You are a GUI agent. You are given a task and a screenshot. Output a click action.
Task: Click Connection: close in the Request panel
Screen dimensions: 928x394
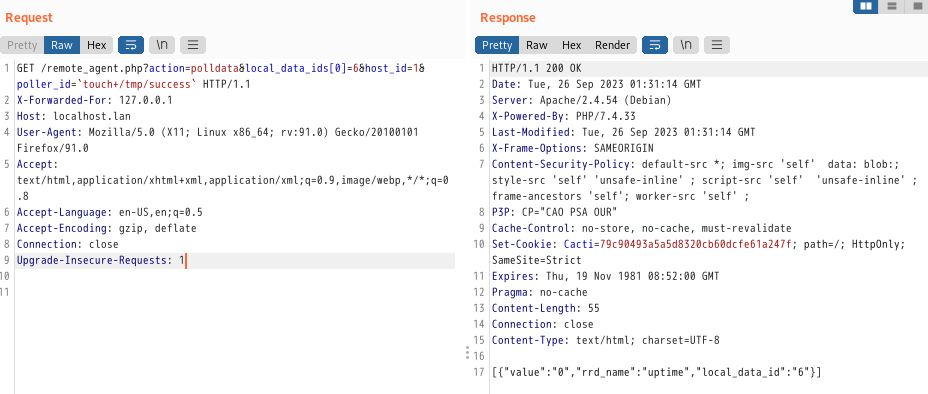click(x=67, y=244)
